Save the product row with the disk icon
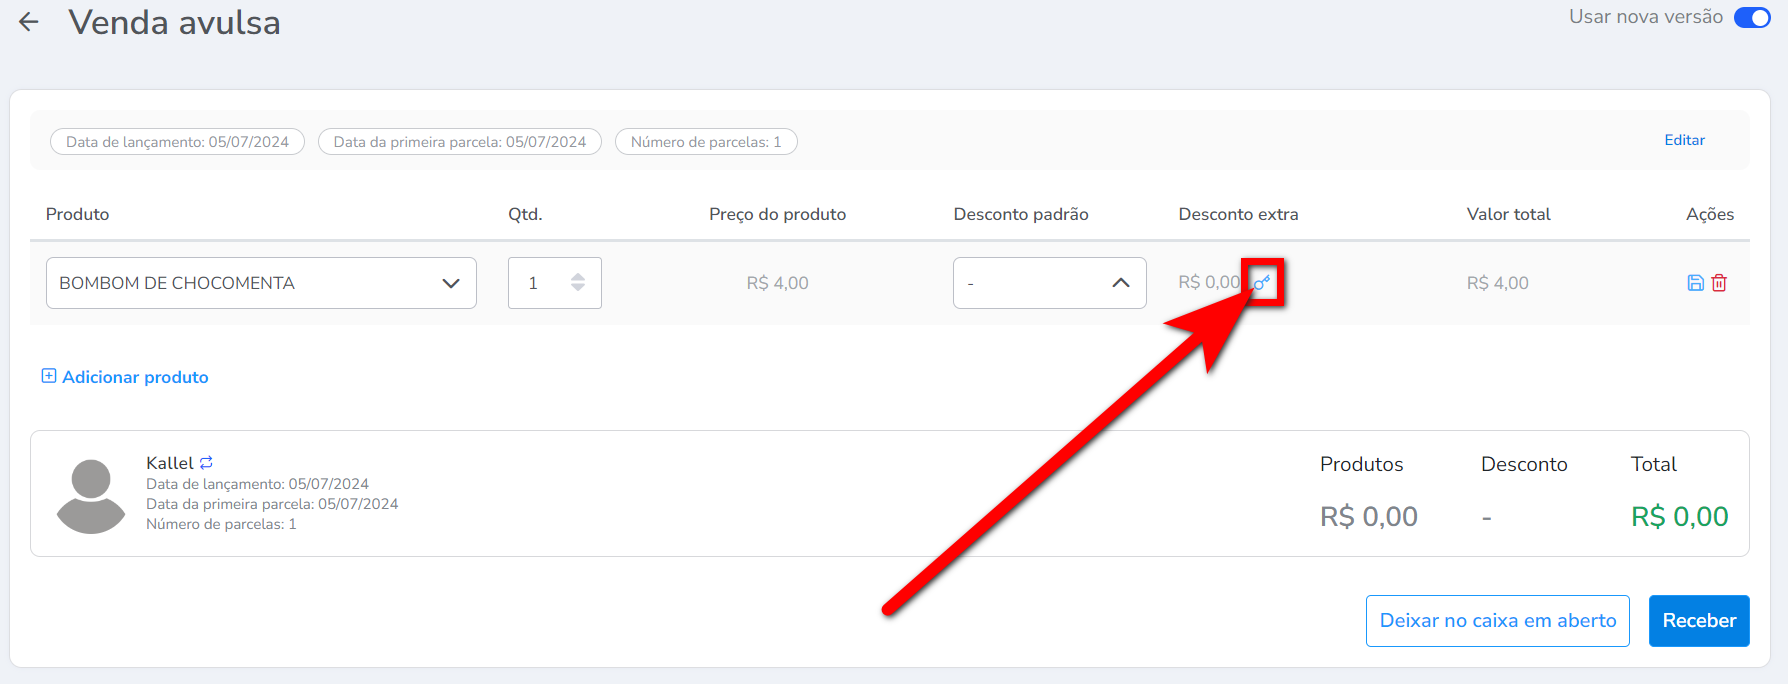The height and width of the screenshot is (684, 1788). [x=1695, y=283]
